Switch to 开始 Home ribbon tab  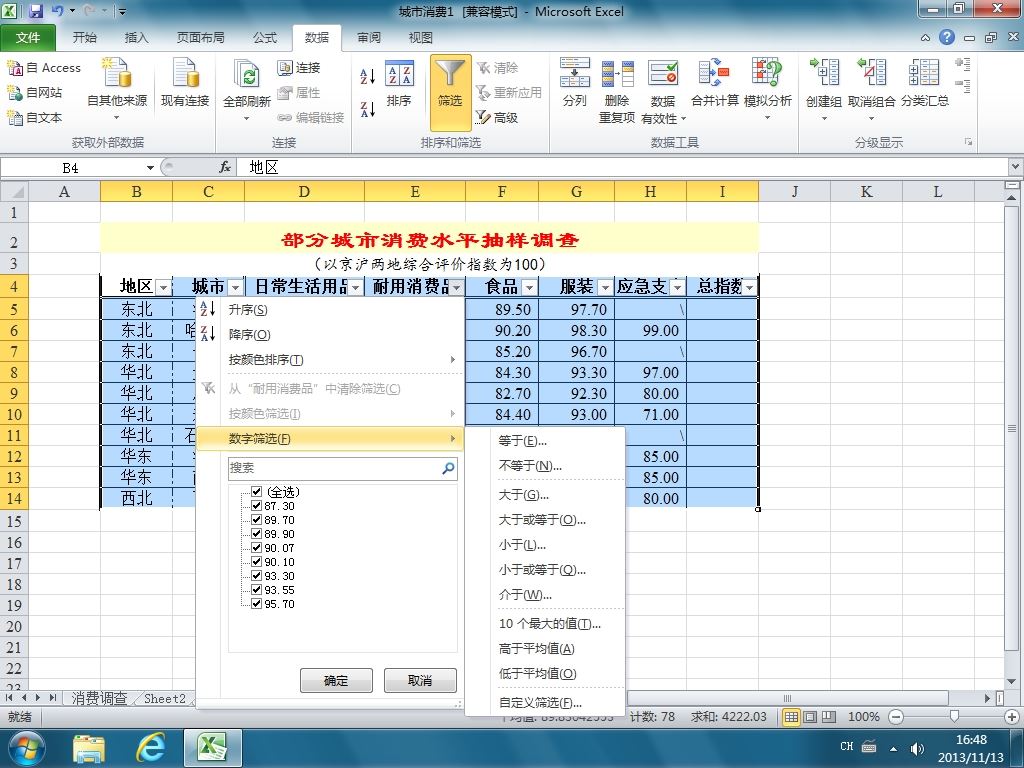[84, 38]
